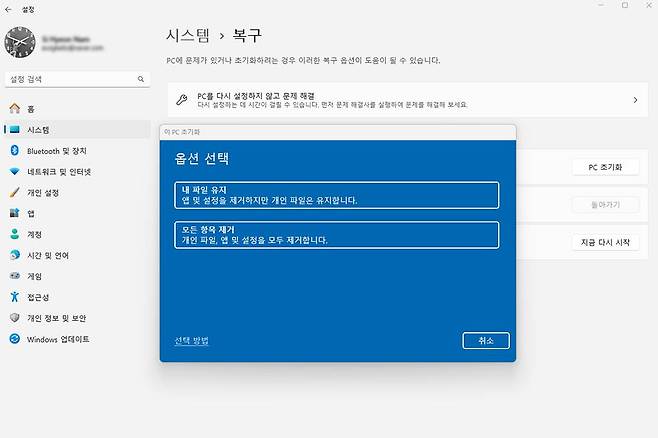658x438 pixels.
Task: Click the 홈 house icon in sidebar
Action: coord(15,109)
